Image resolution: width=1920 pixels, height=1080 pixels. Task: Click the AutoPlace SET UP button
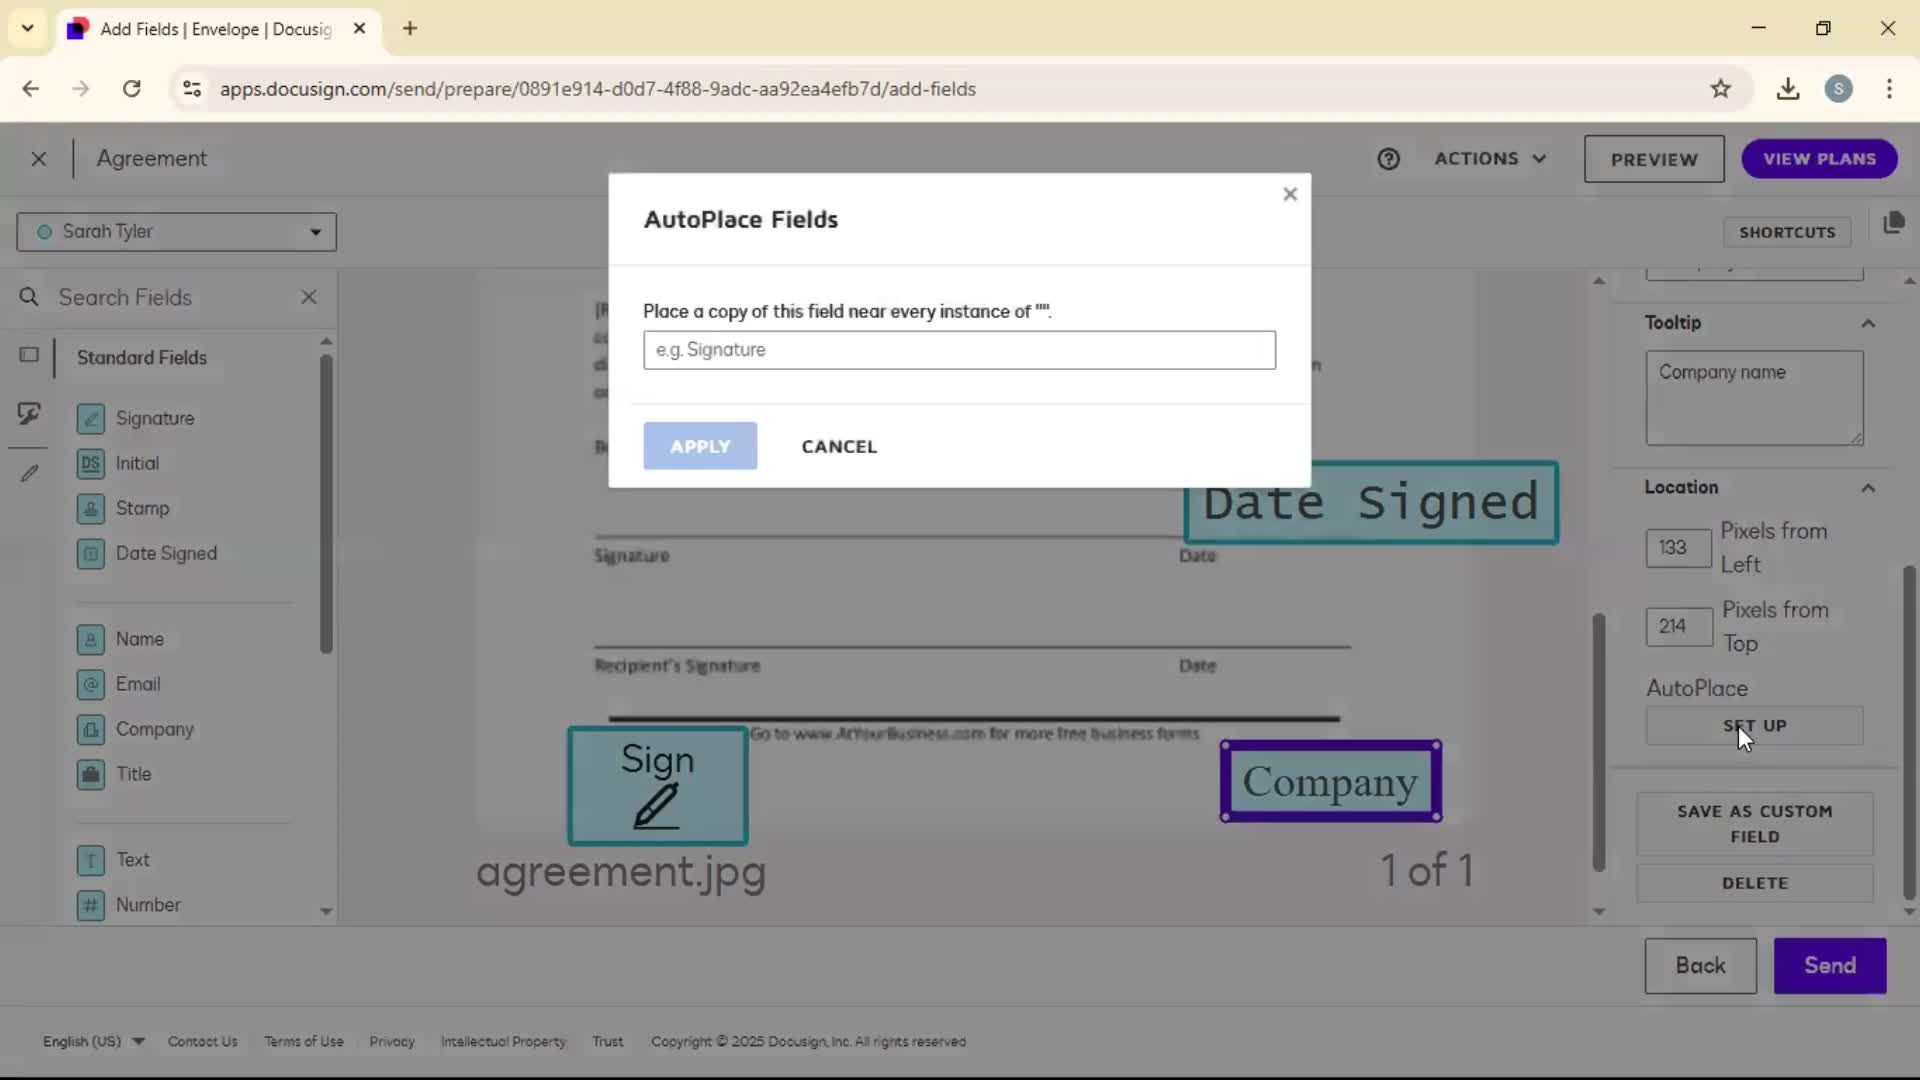point(1754,726)
